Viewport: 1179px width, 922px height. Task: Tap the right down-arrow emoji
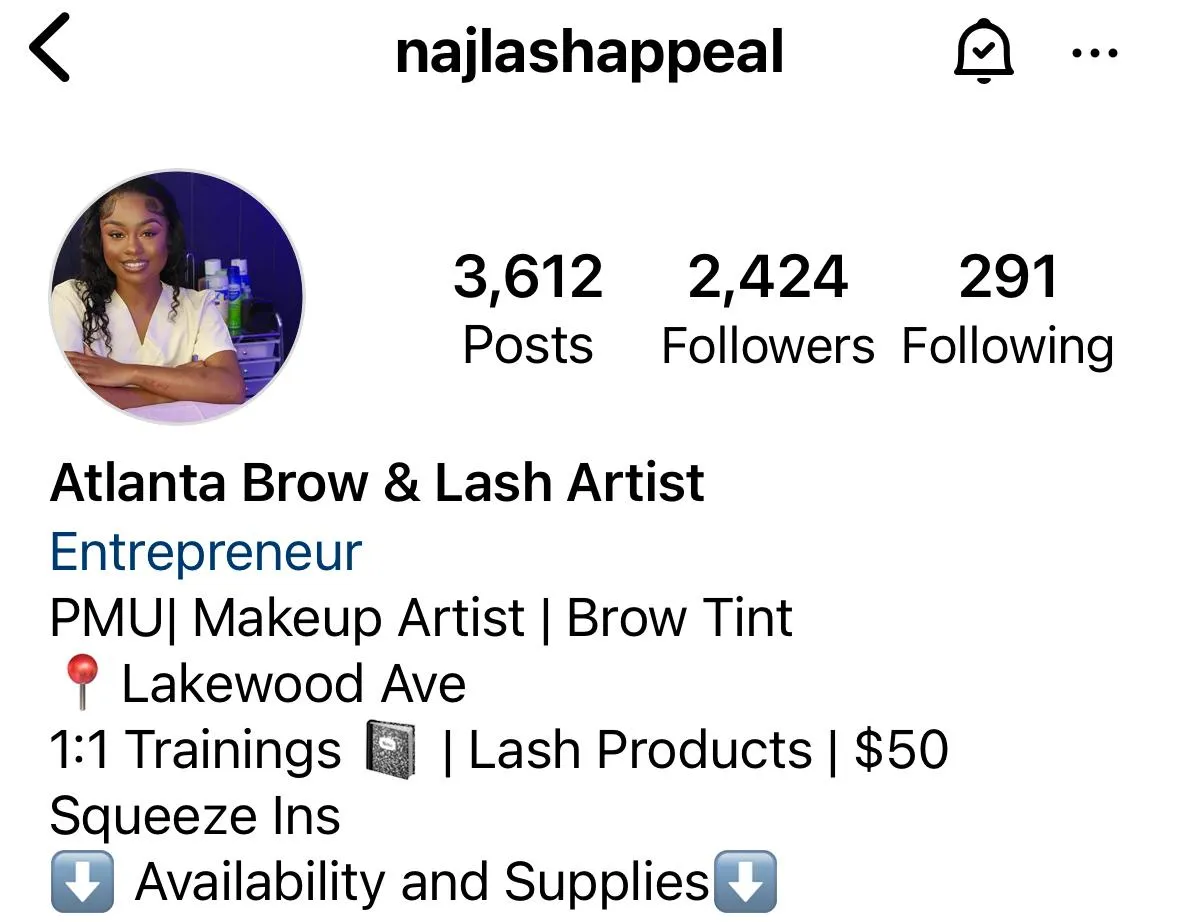coord(744,881)
